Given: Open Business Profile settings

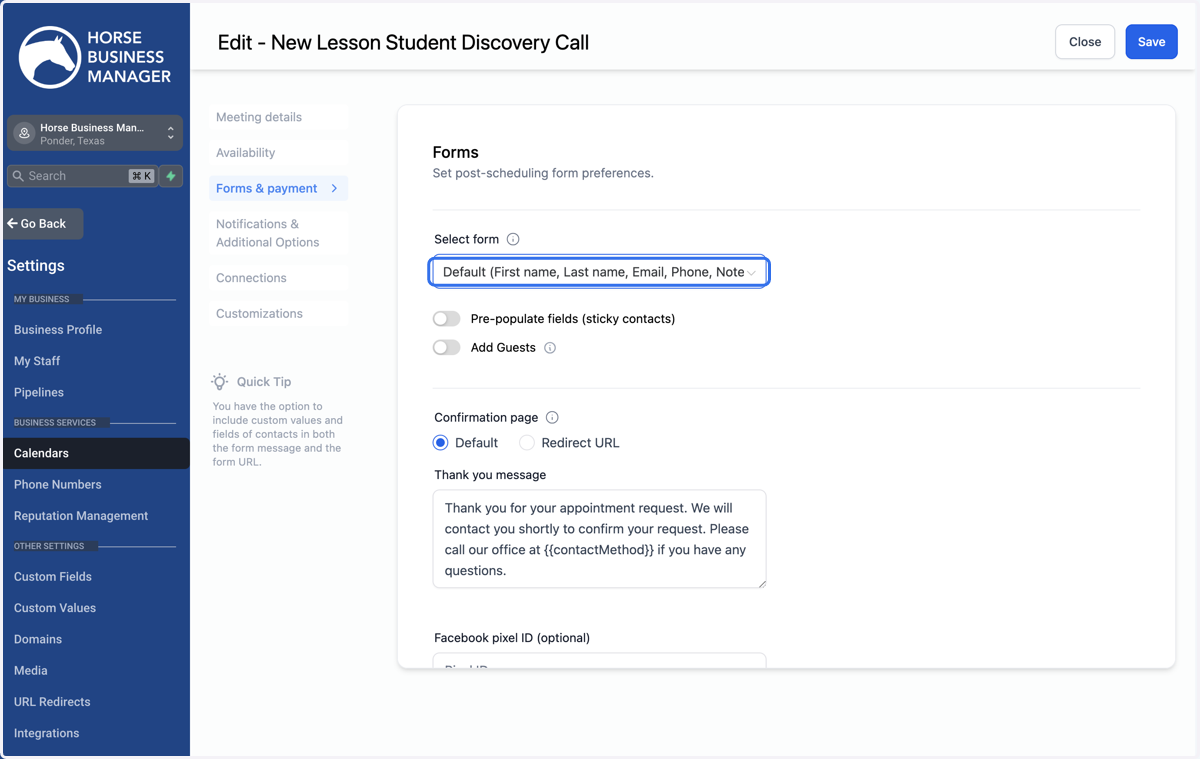Looking at the screenshot, I should pyautogui.click(x=58, y=330).
